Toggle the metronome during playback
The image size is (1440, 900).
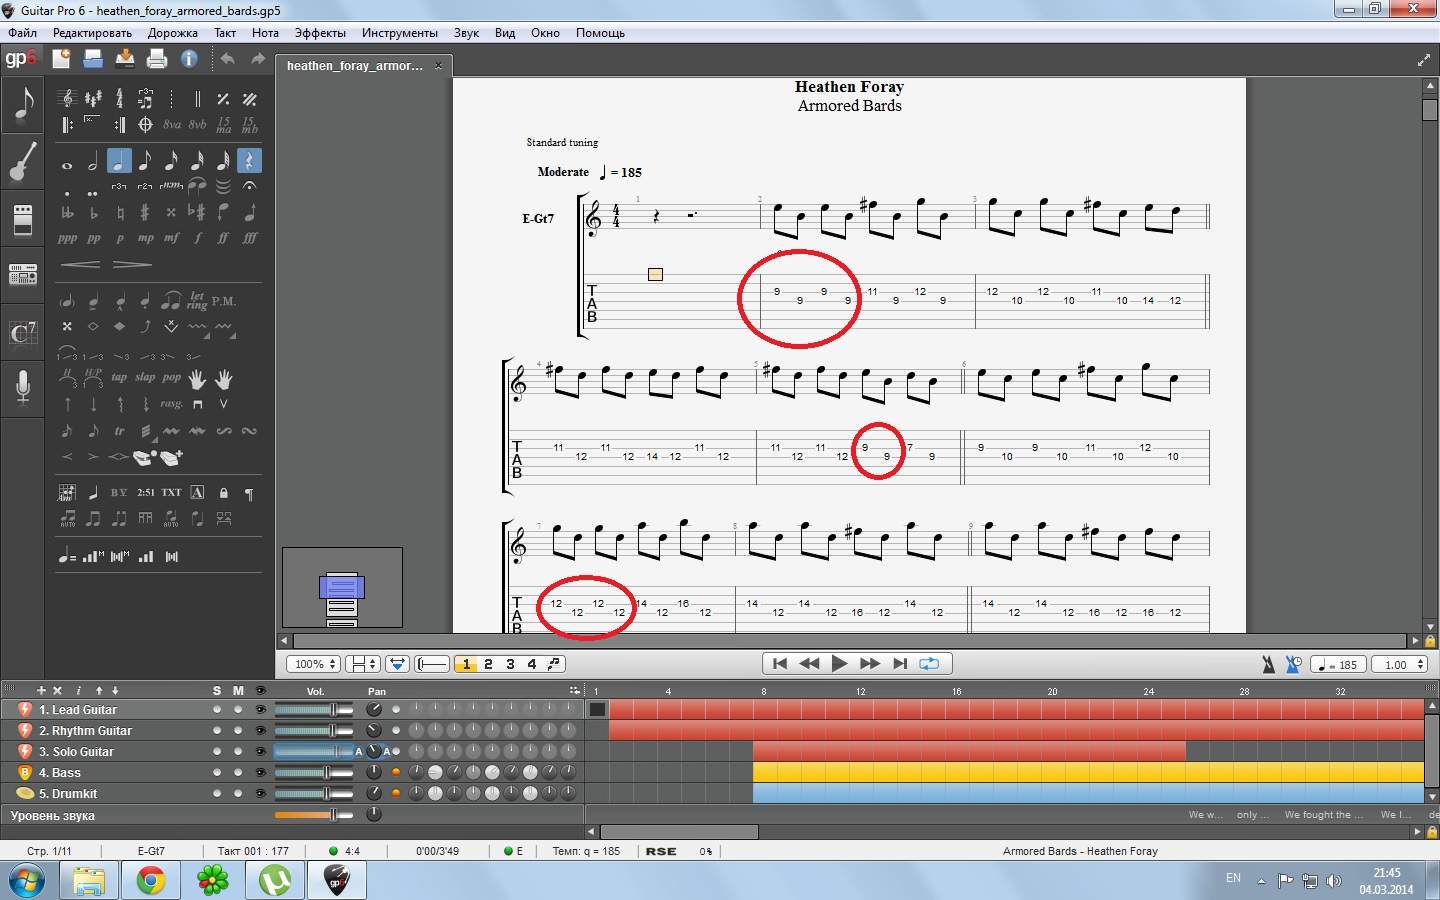[1268, 664]
